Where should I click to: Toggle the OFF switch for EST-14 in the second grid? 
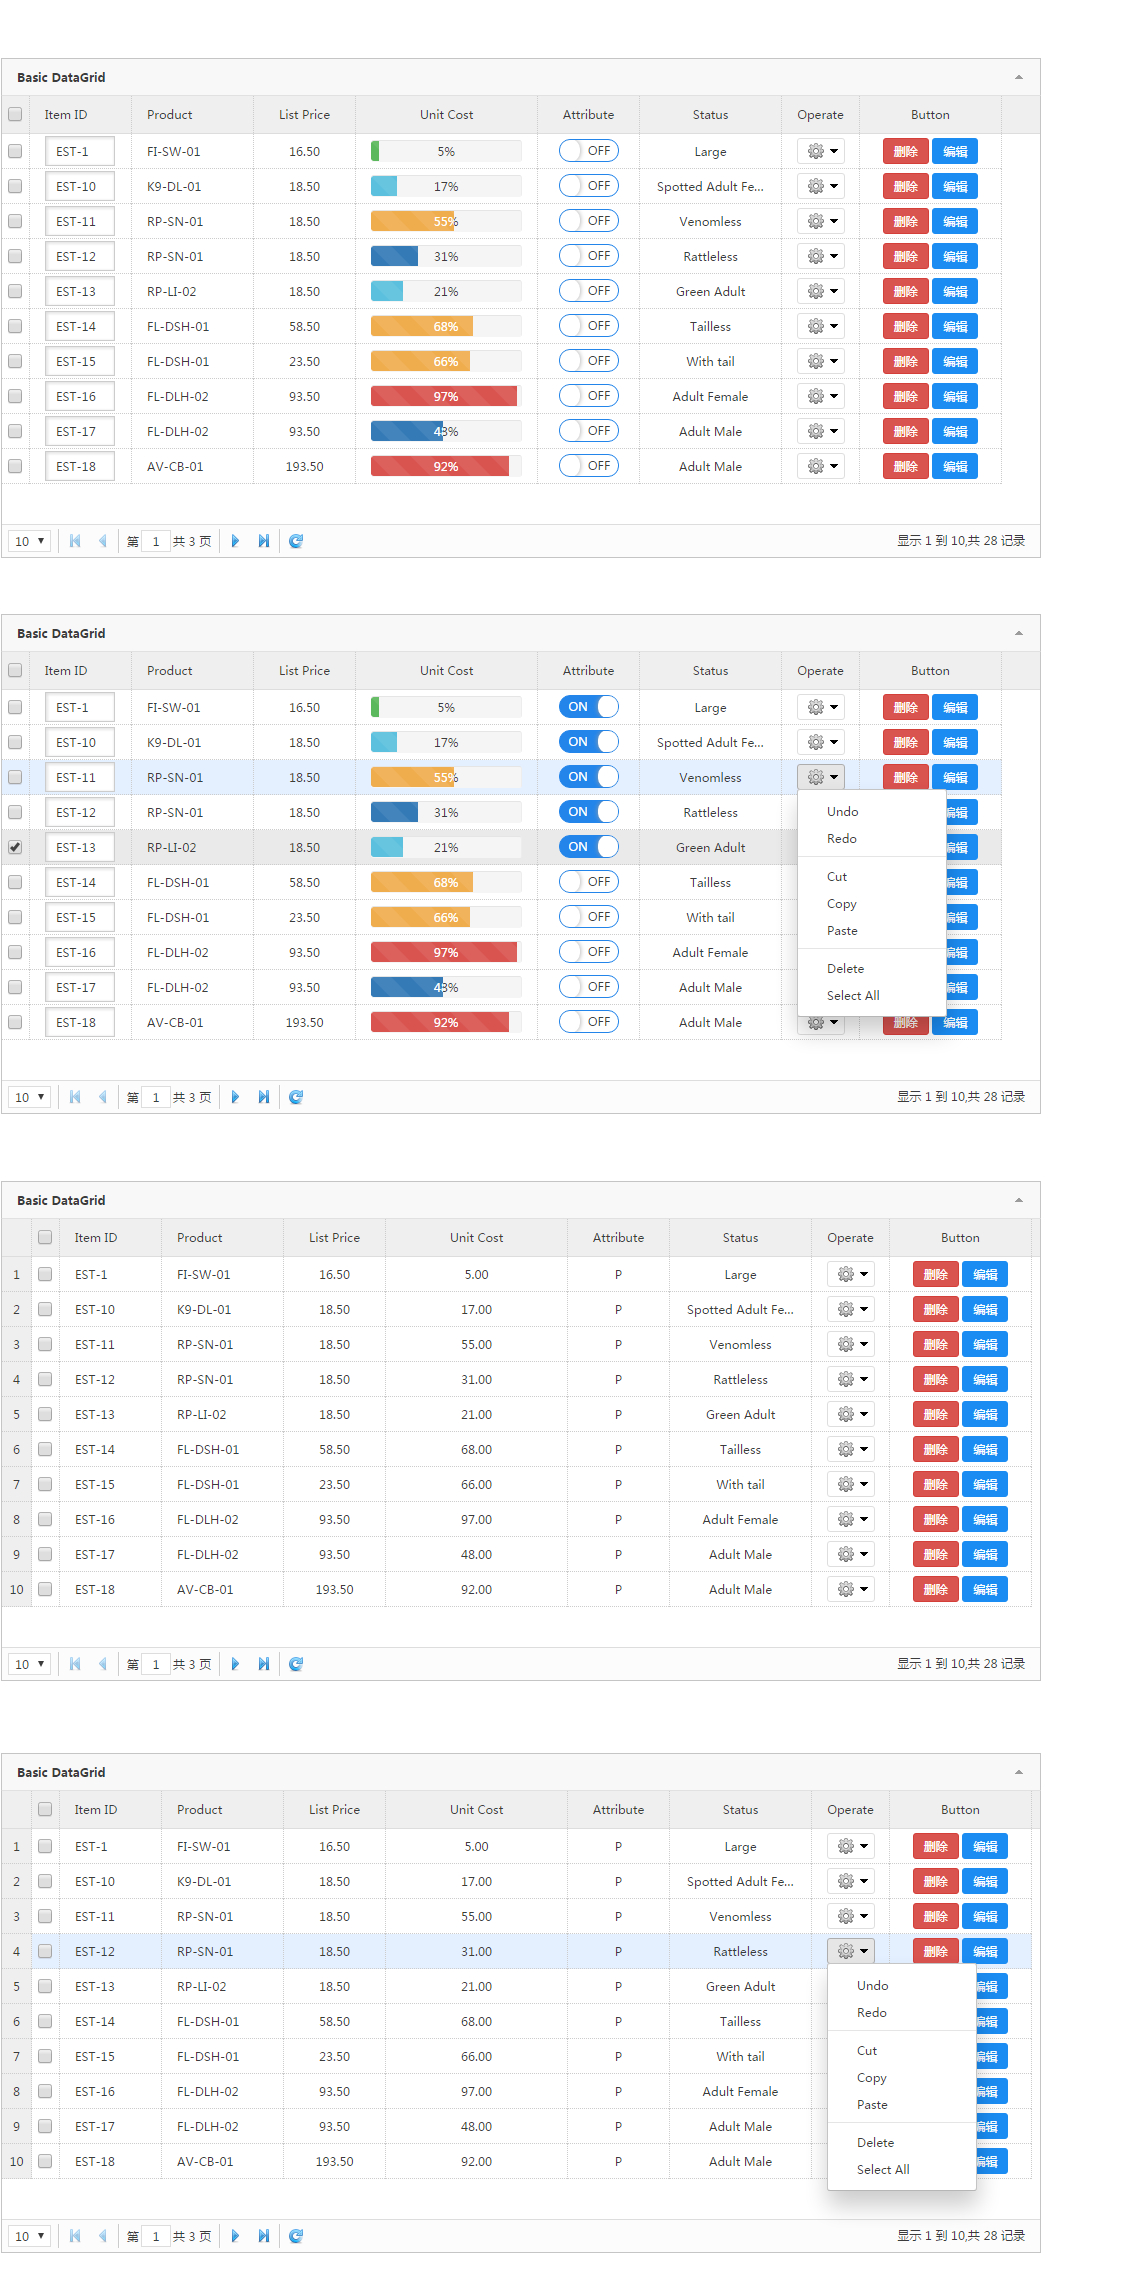coord(589,882)
